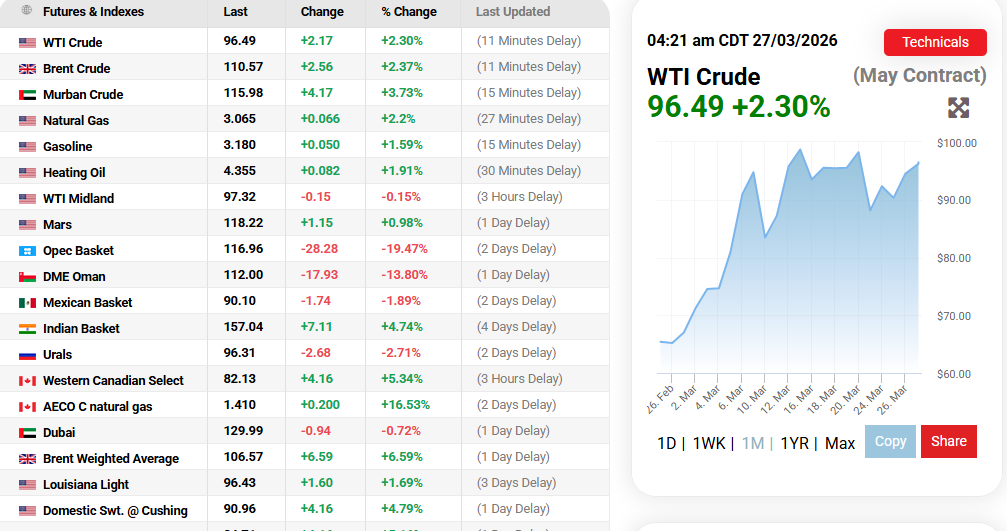
Task: Open the Louisiana Light row
Action: tap(86, 484)
